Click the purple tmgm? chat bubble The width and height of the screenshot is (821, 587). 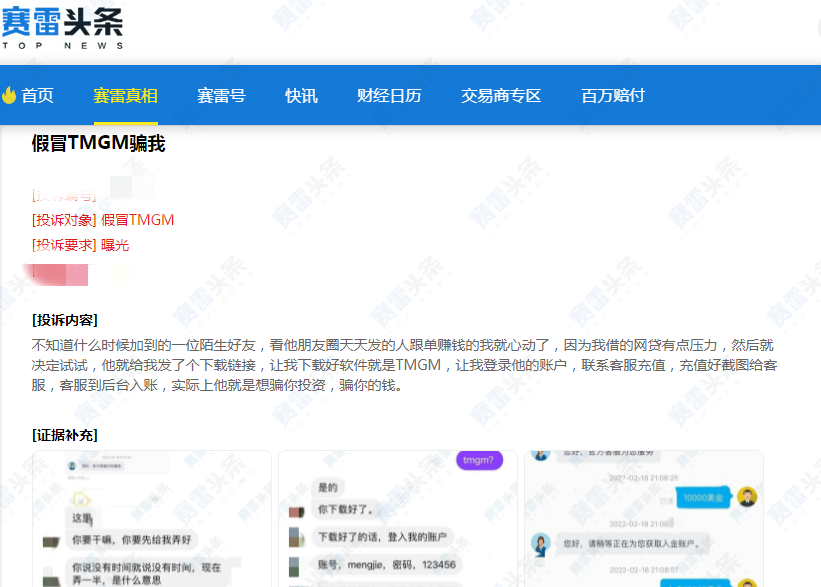coord(479,460)
